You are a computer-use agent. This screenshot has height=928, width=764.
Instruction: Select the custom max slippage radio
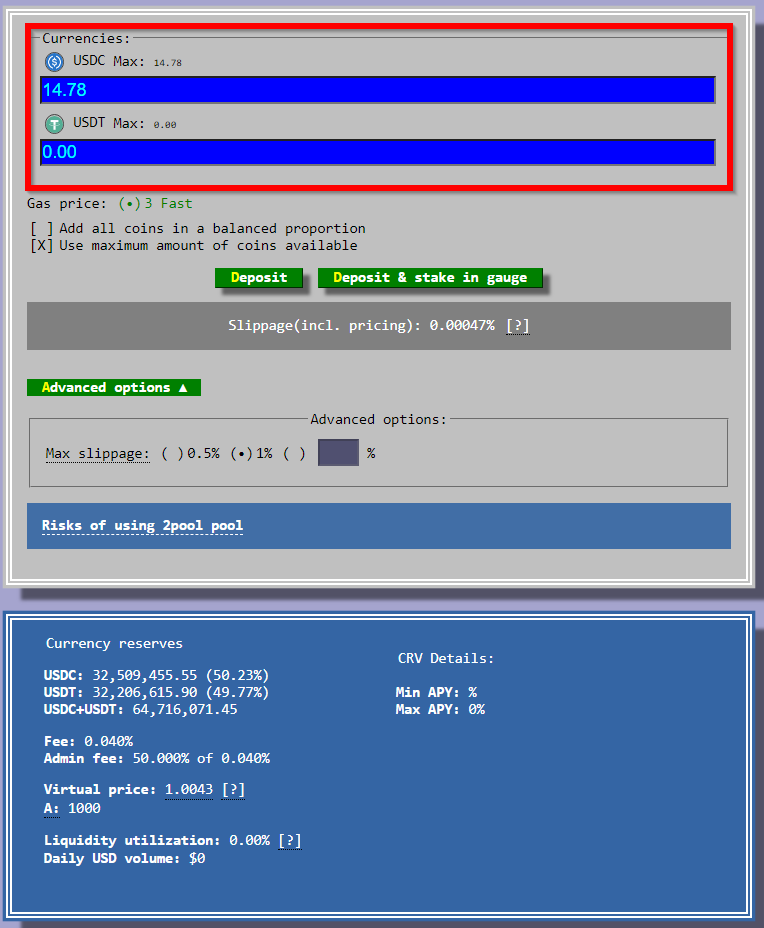click(x=294, y=453)
